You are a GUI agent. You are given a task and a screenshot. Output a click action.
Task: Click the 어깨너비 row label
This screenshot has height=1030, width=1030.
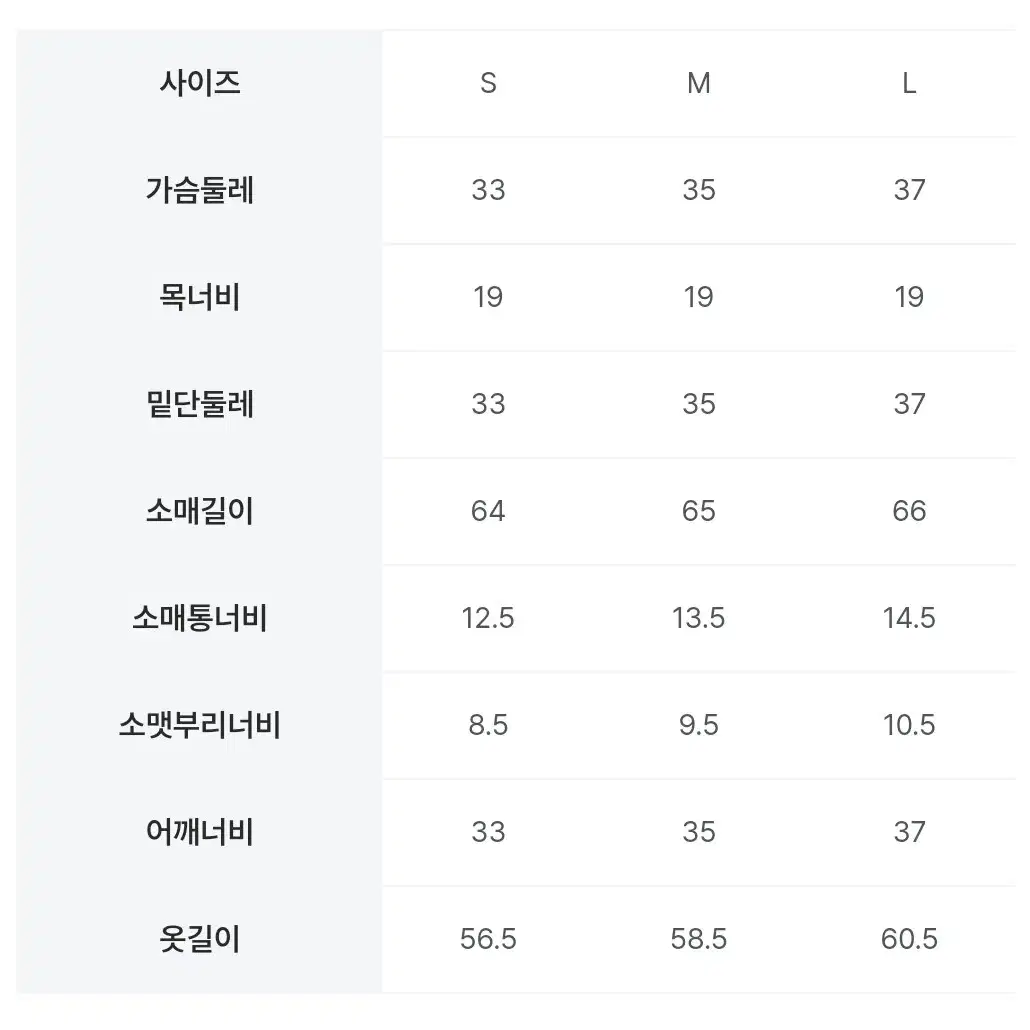pyautogui.click(x=200, y=832)
